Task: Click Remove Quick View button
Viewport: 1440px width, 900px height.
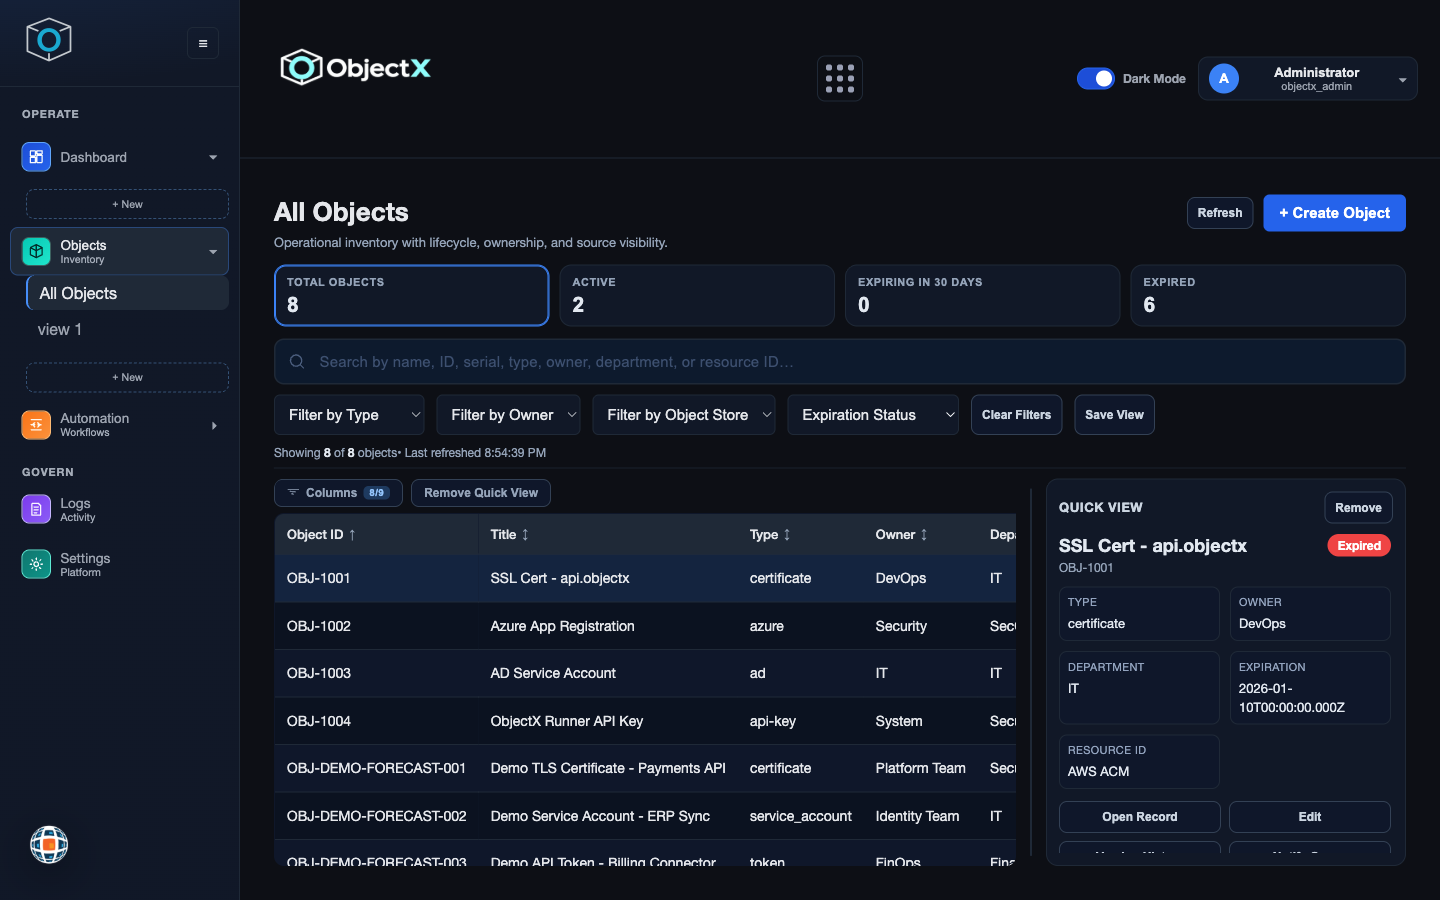Action: [481, 493]
